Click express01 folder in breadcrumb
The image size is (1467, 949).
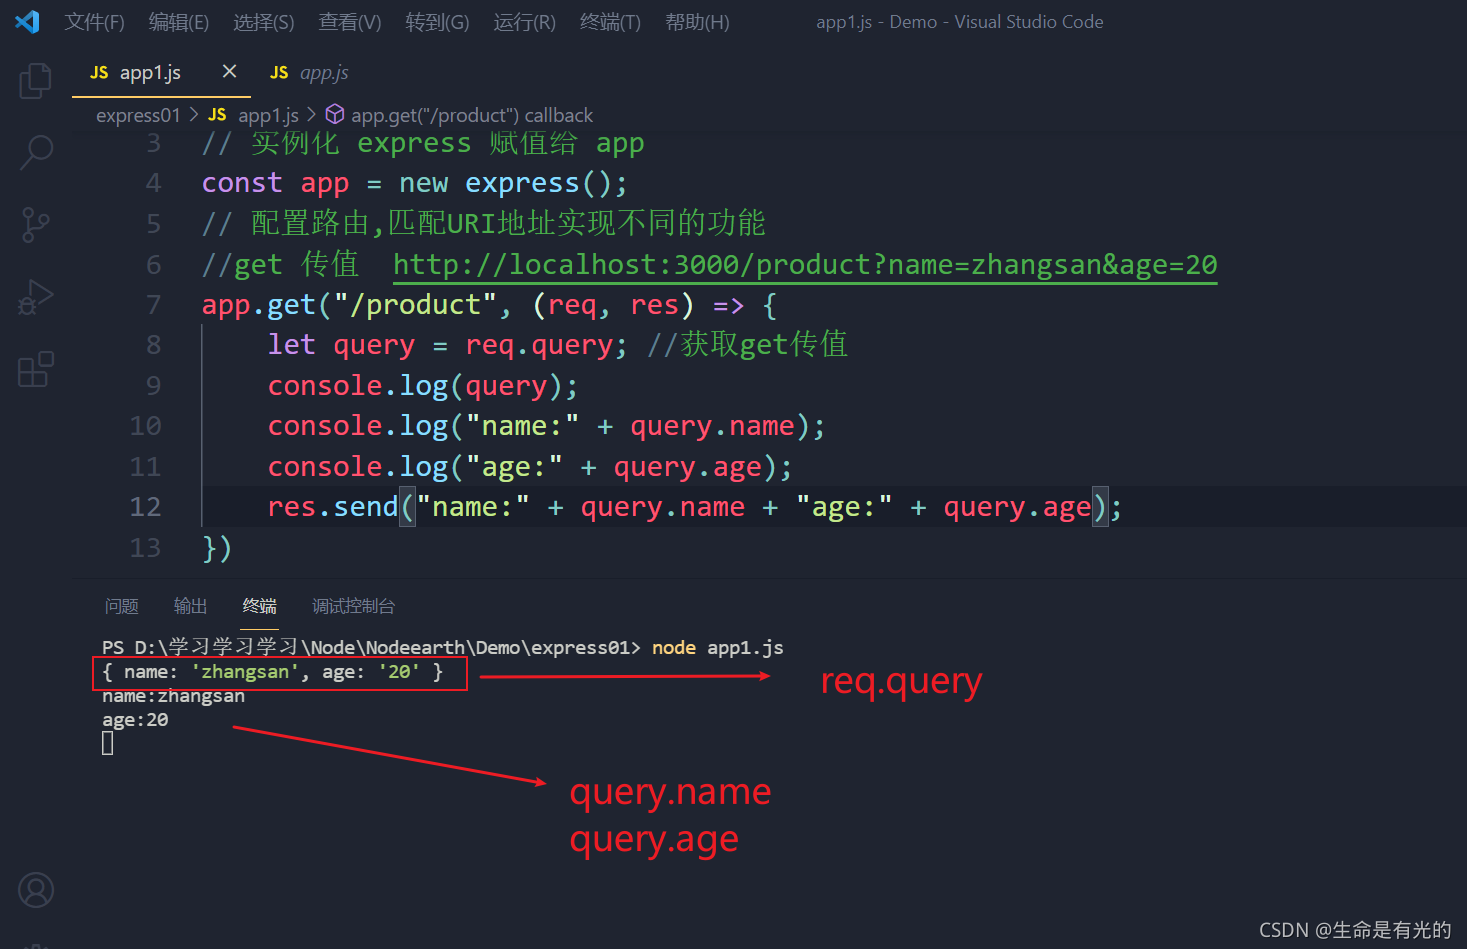coord(138,115)
